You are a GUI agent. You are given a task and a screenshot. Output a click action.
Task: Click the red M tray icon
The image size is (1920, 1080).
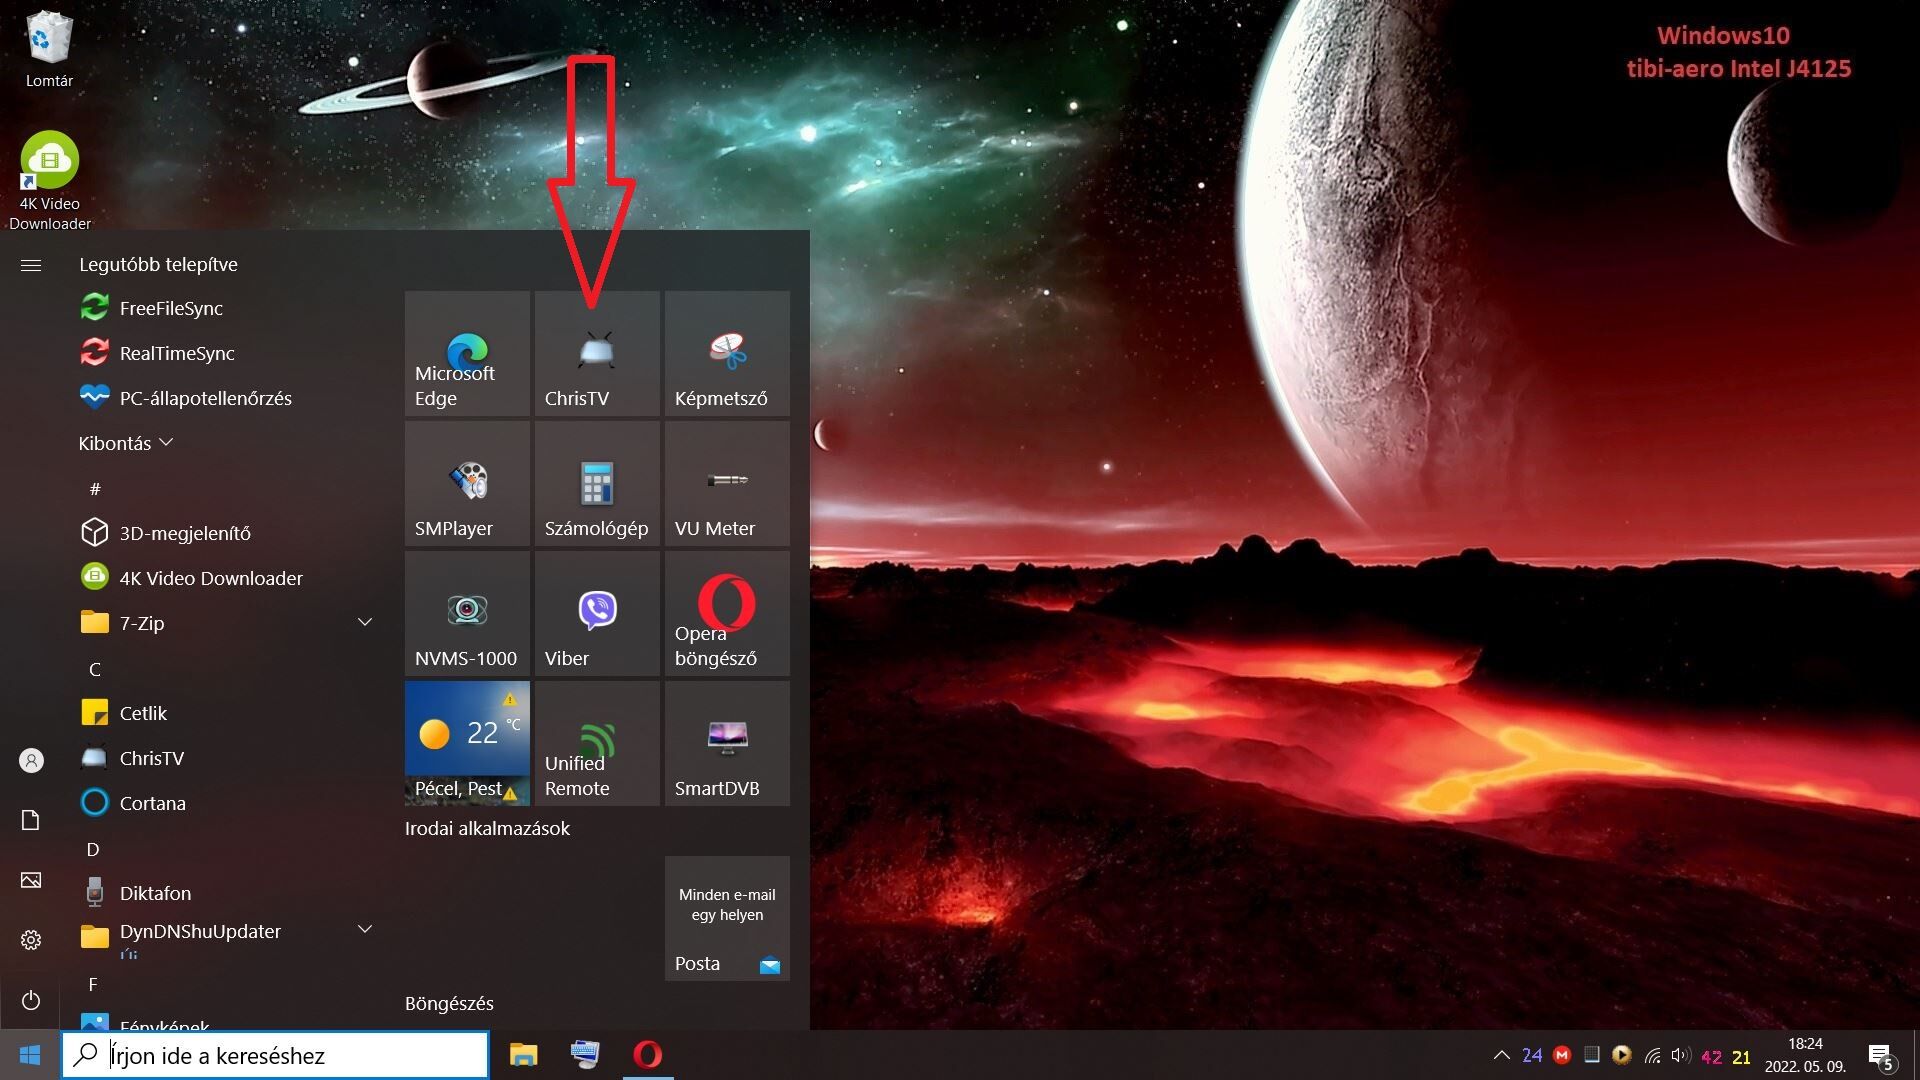pyautogui.click(x=1562, y=1055)
